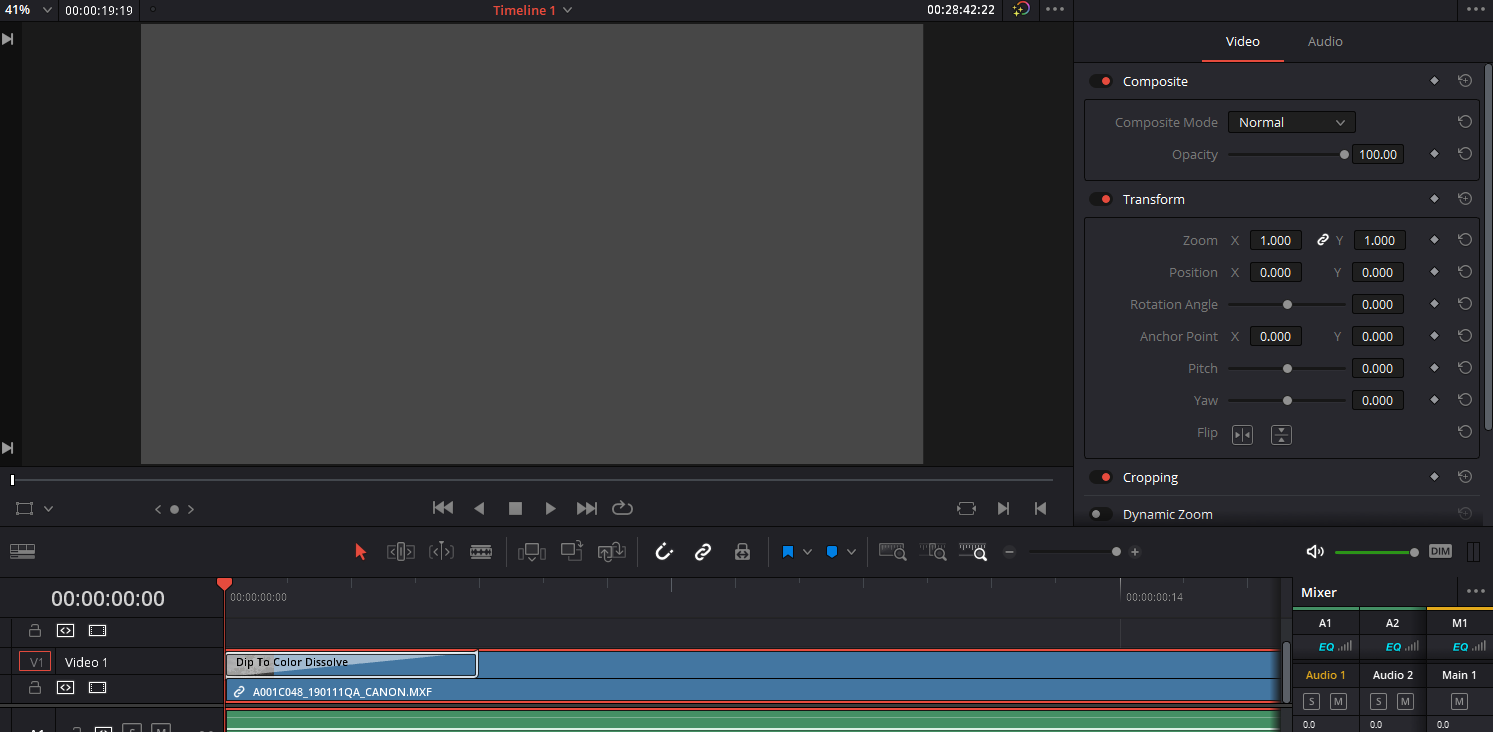1493x732 pixels.
Task: Play the timeline forward
Action: (x=550, y=508)
